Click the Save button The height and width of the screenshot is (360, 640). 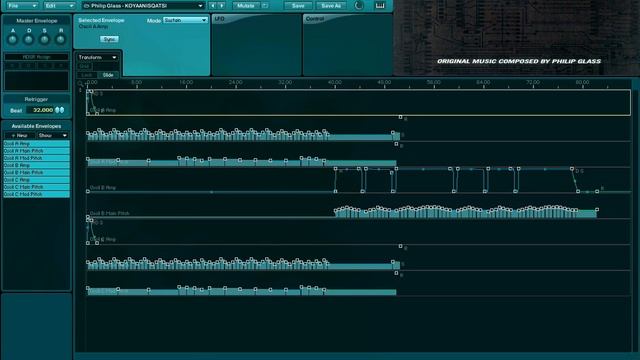(298, 6)
